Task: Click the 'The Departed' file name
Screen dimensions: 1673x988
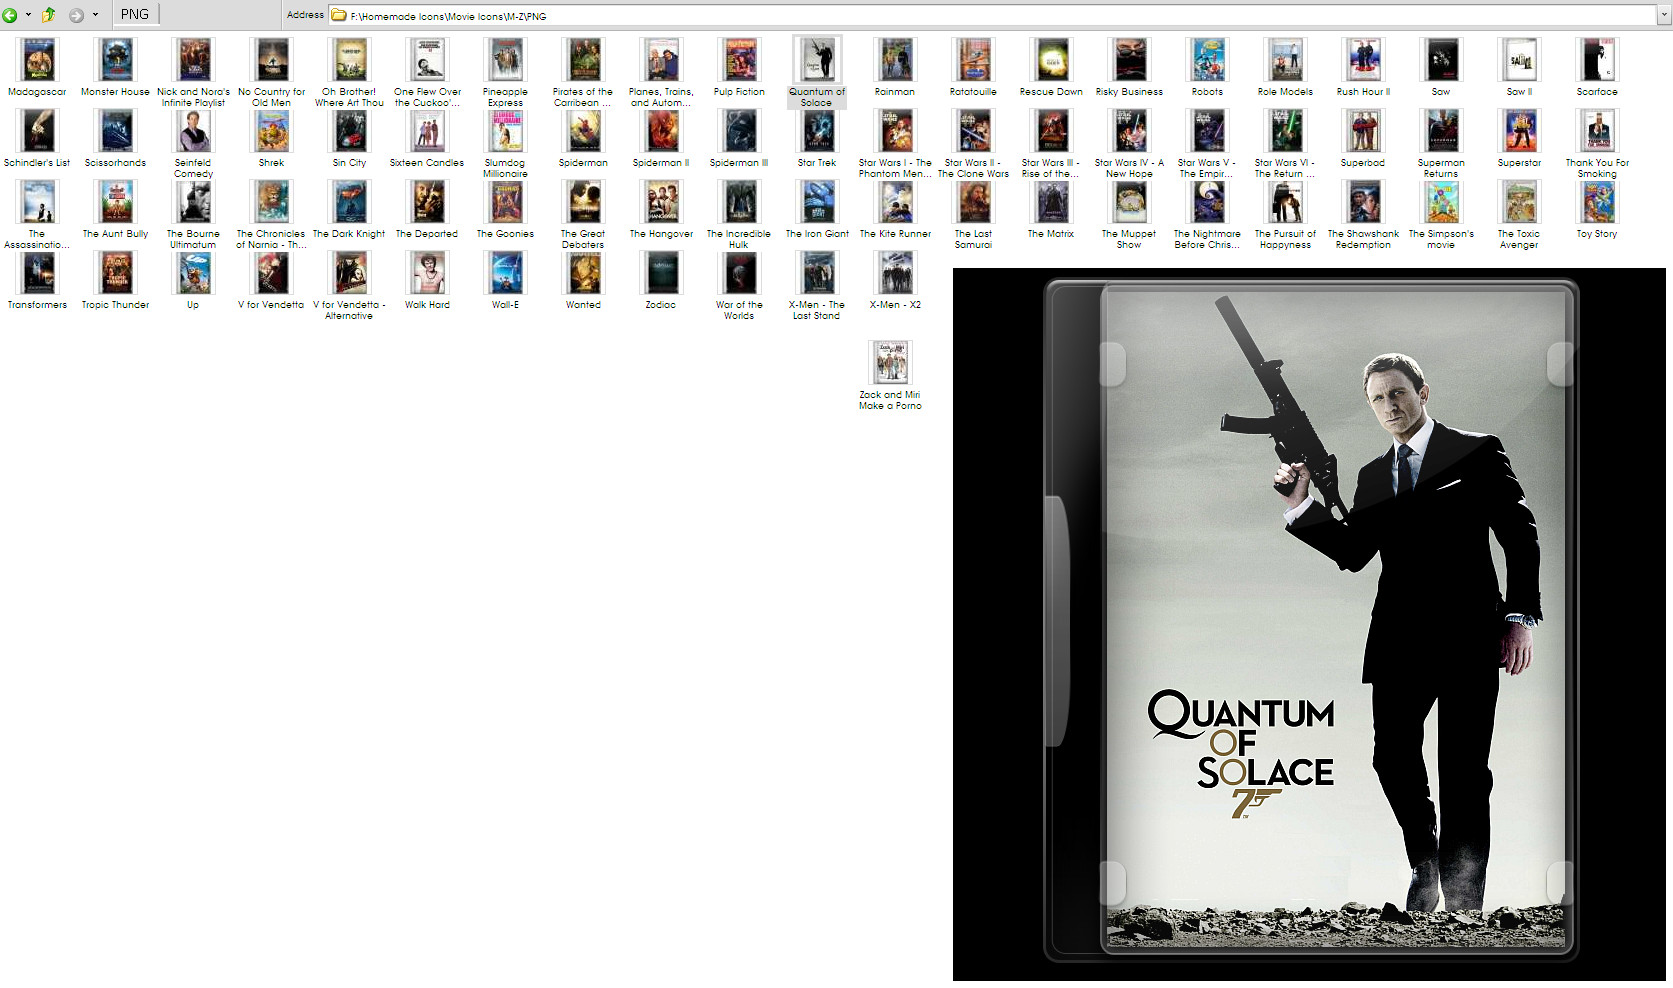Action: (427, 234)
